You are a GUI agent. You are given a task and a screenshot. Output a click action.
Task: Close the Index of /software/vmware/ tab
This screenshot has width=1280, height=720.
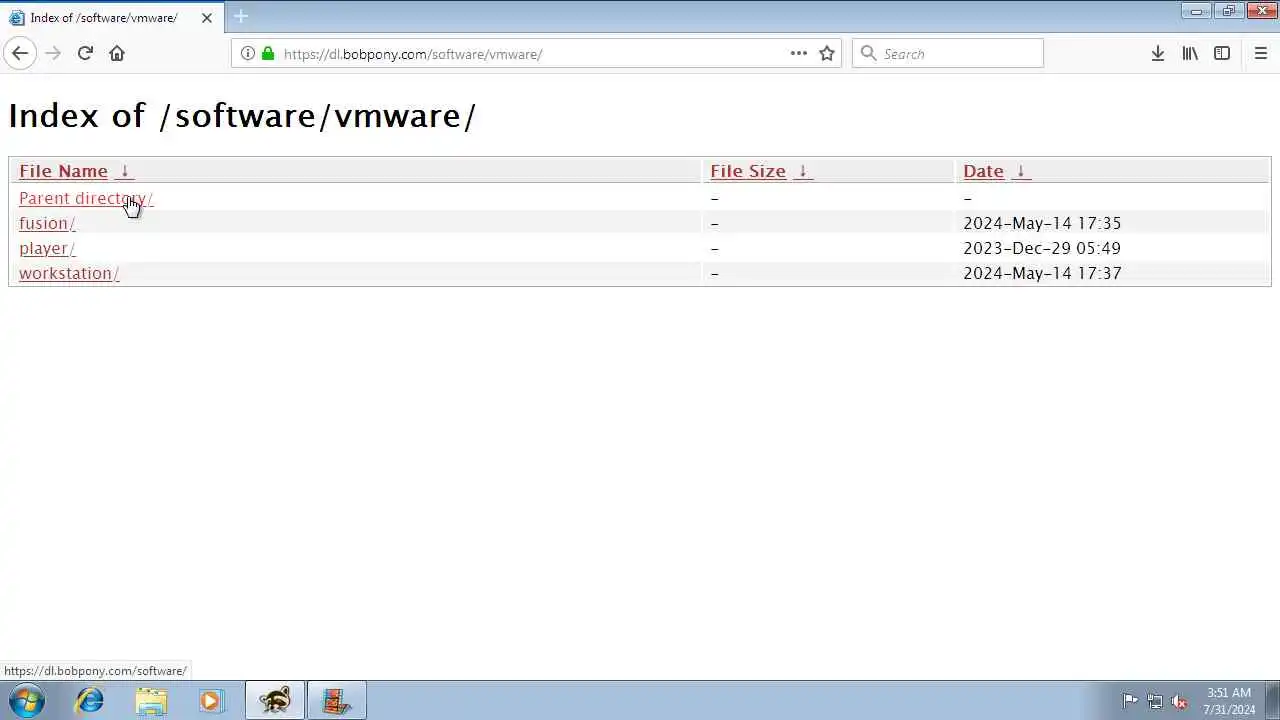point(207,18)
